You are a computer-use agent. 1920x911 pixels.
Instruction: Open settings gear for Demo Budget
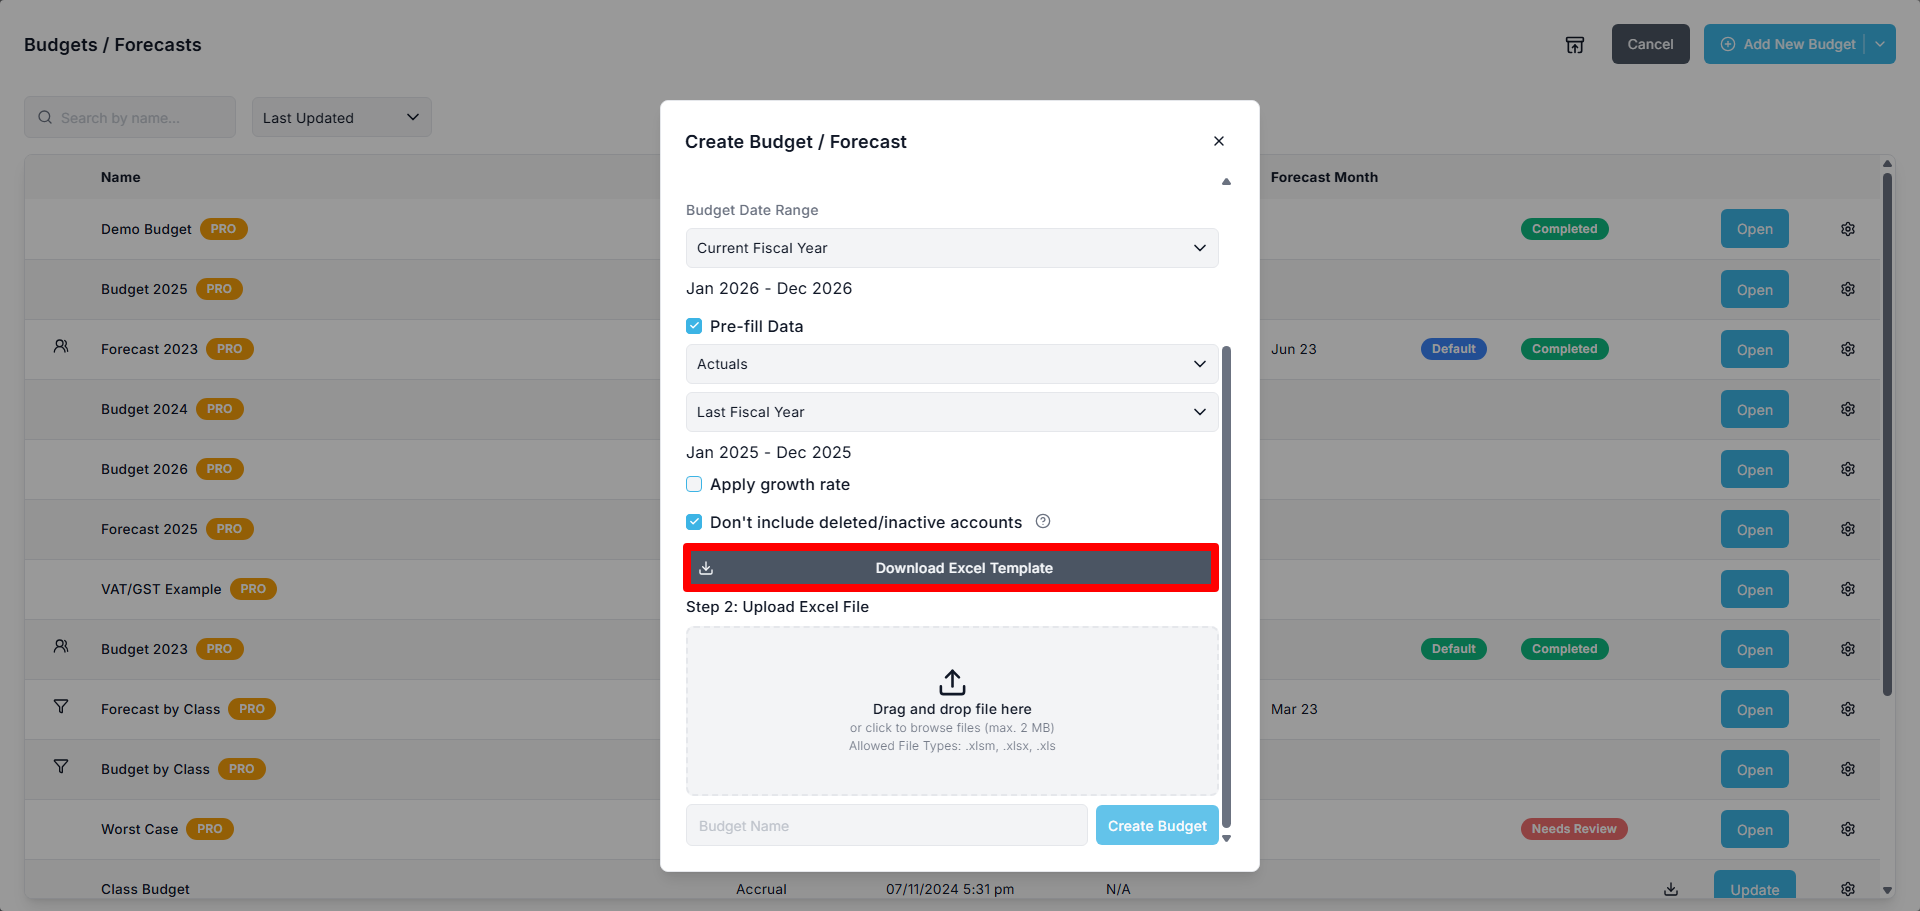1848,229
